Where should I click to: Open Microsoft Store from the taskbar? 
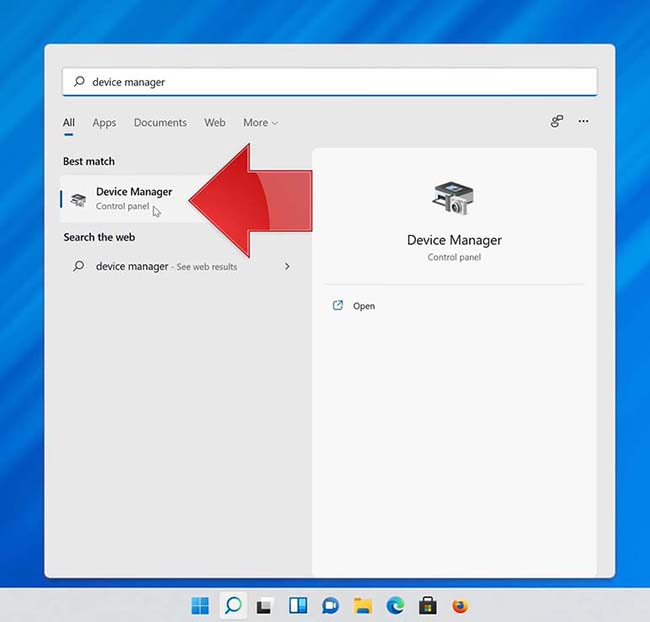[x=428, y=606]
